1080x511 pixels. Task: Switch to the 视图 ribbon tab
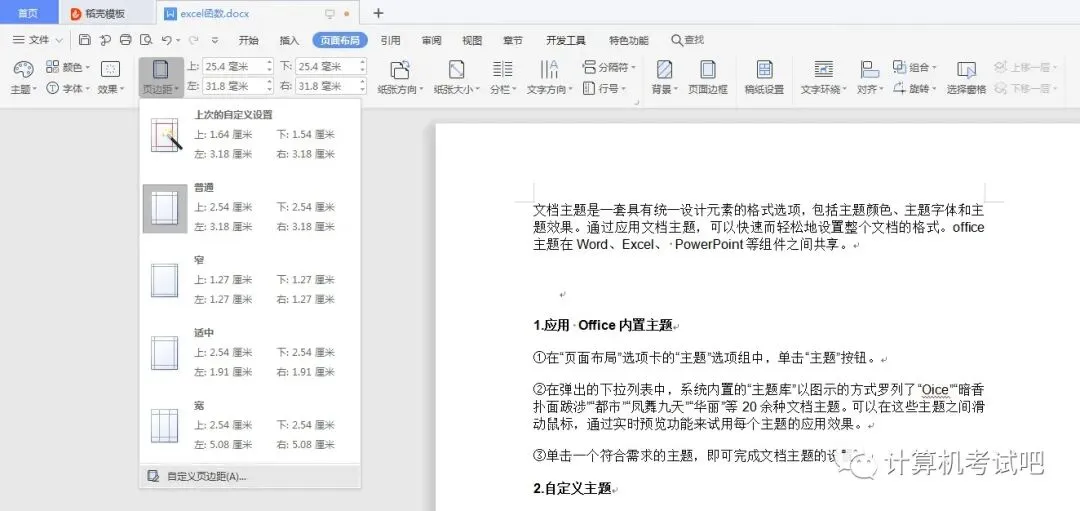coord(472,40)
